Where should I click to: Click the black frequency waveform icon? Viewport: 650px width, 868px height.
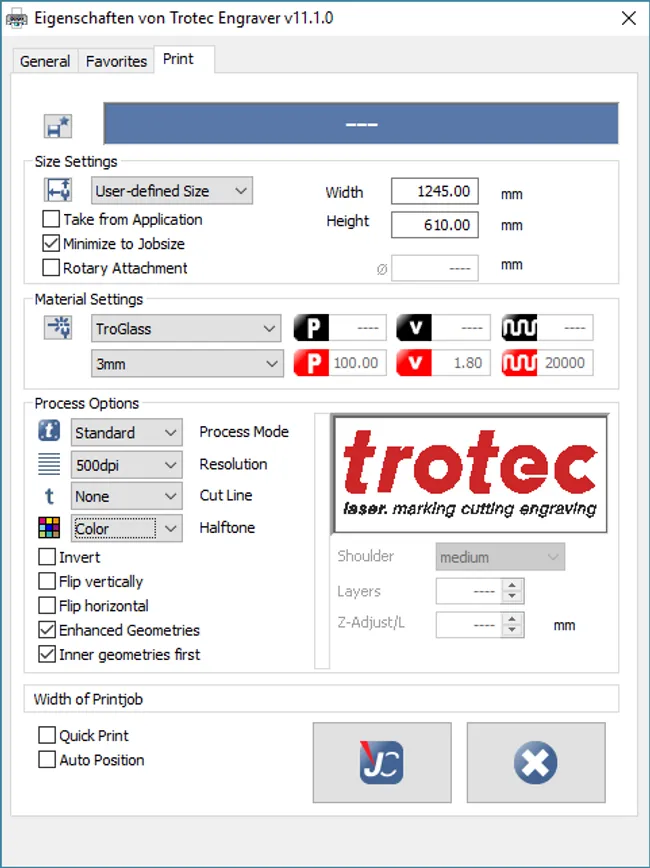click(519, 328)
